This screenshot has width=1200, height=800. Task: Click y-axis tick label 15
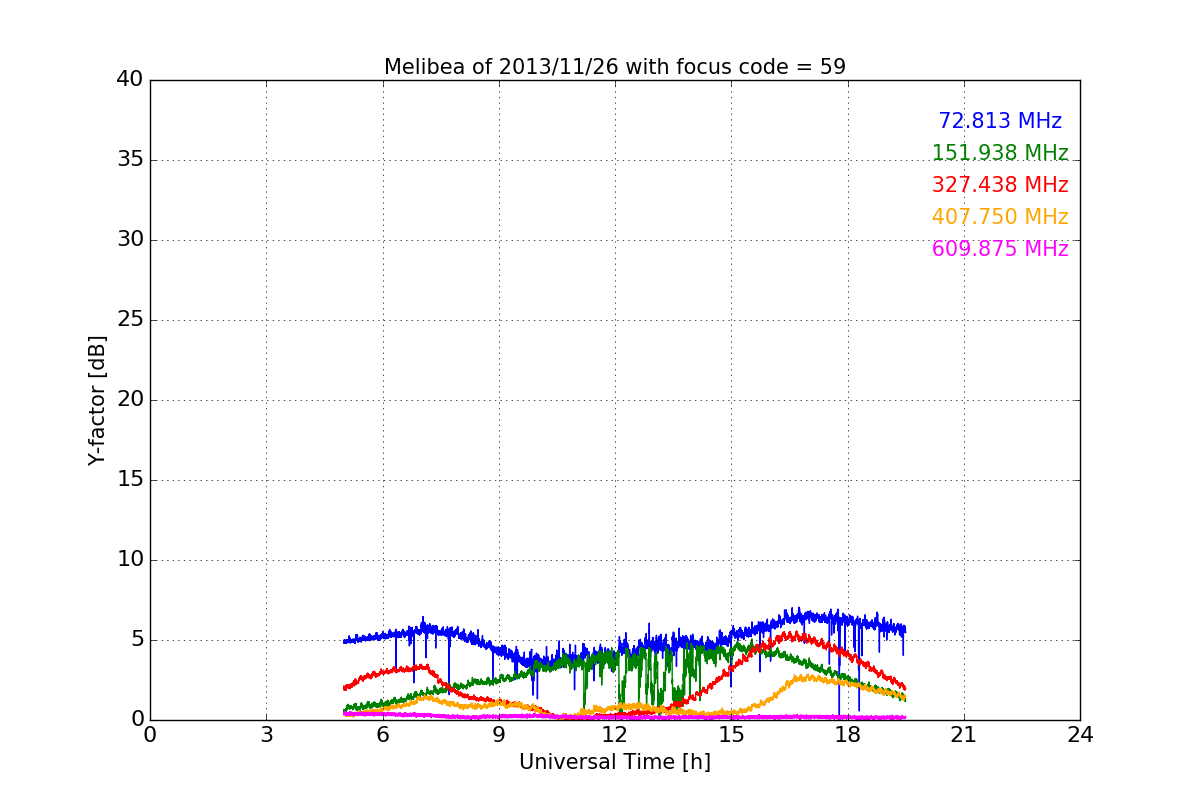pos(130,480)
